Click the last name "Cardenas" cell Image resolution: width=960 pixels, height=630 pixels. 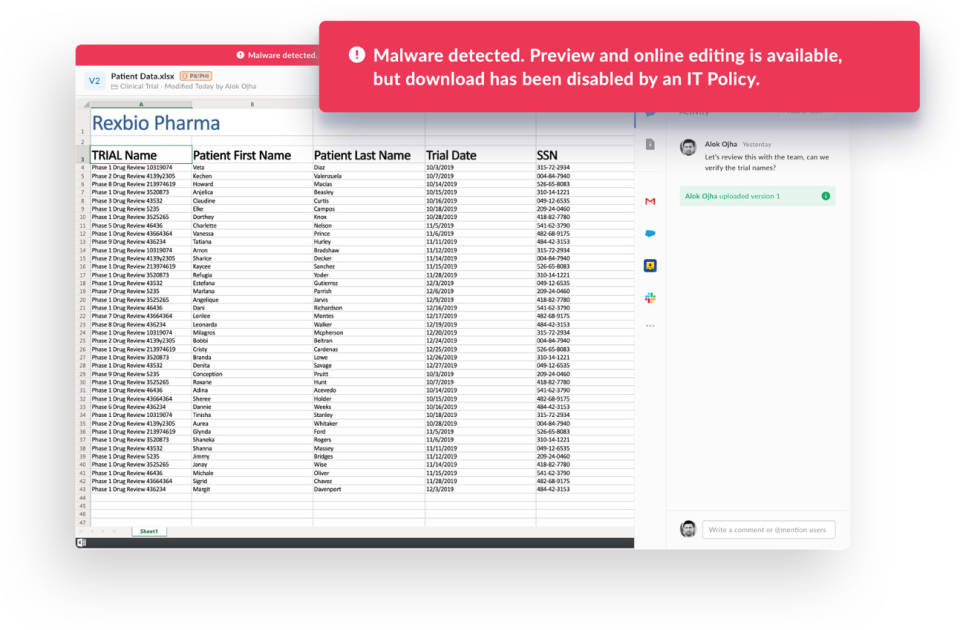click(369, 349)
